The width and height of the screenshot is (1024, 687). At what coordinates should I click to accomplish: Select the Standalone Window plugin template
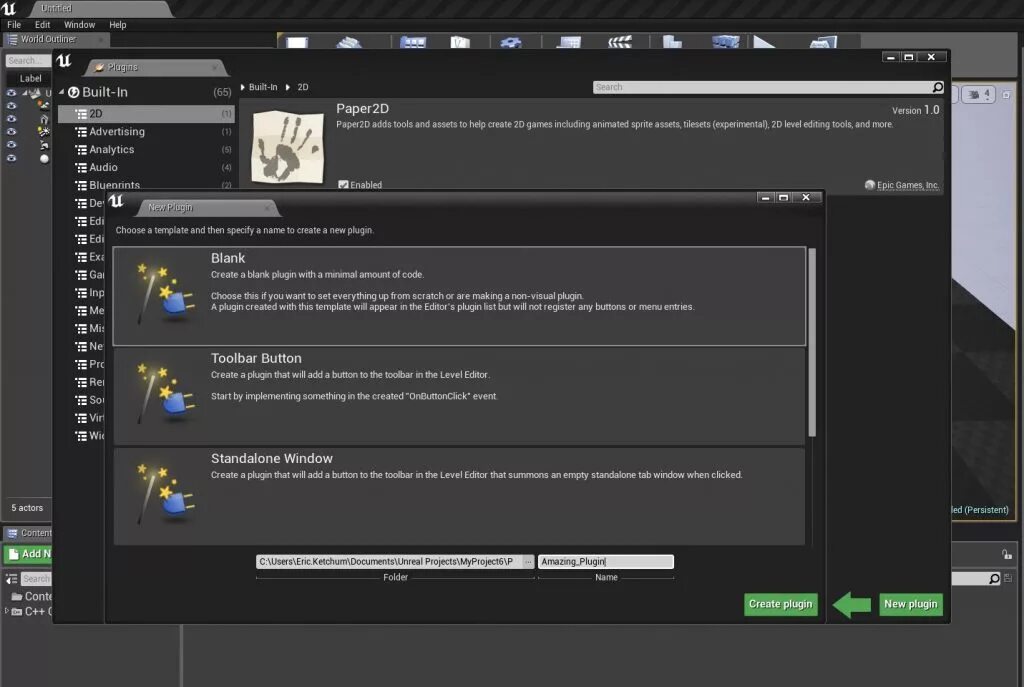click(459, 496)
